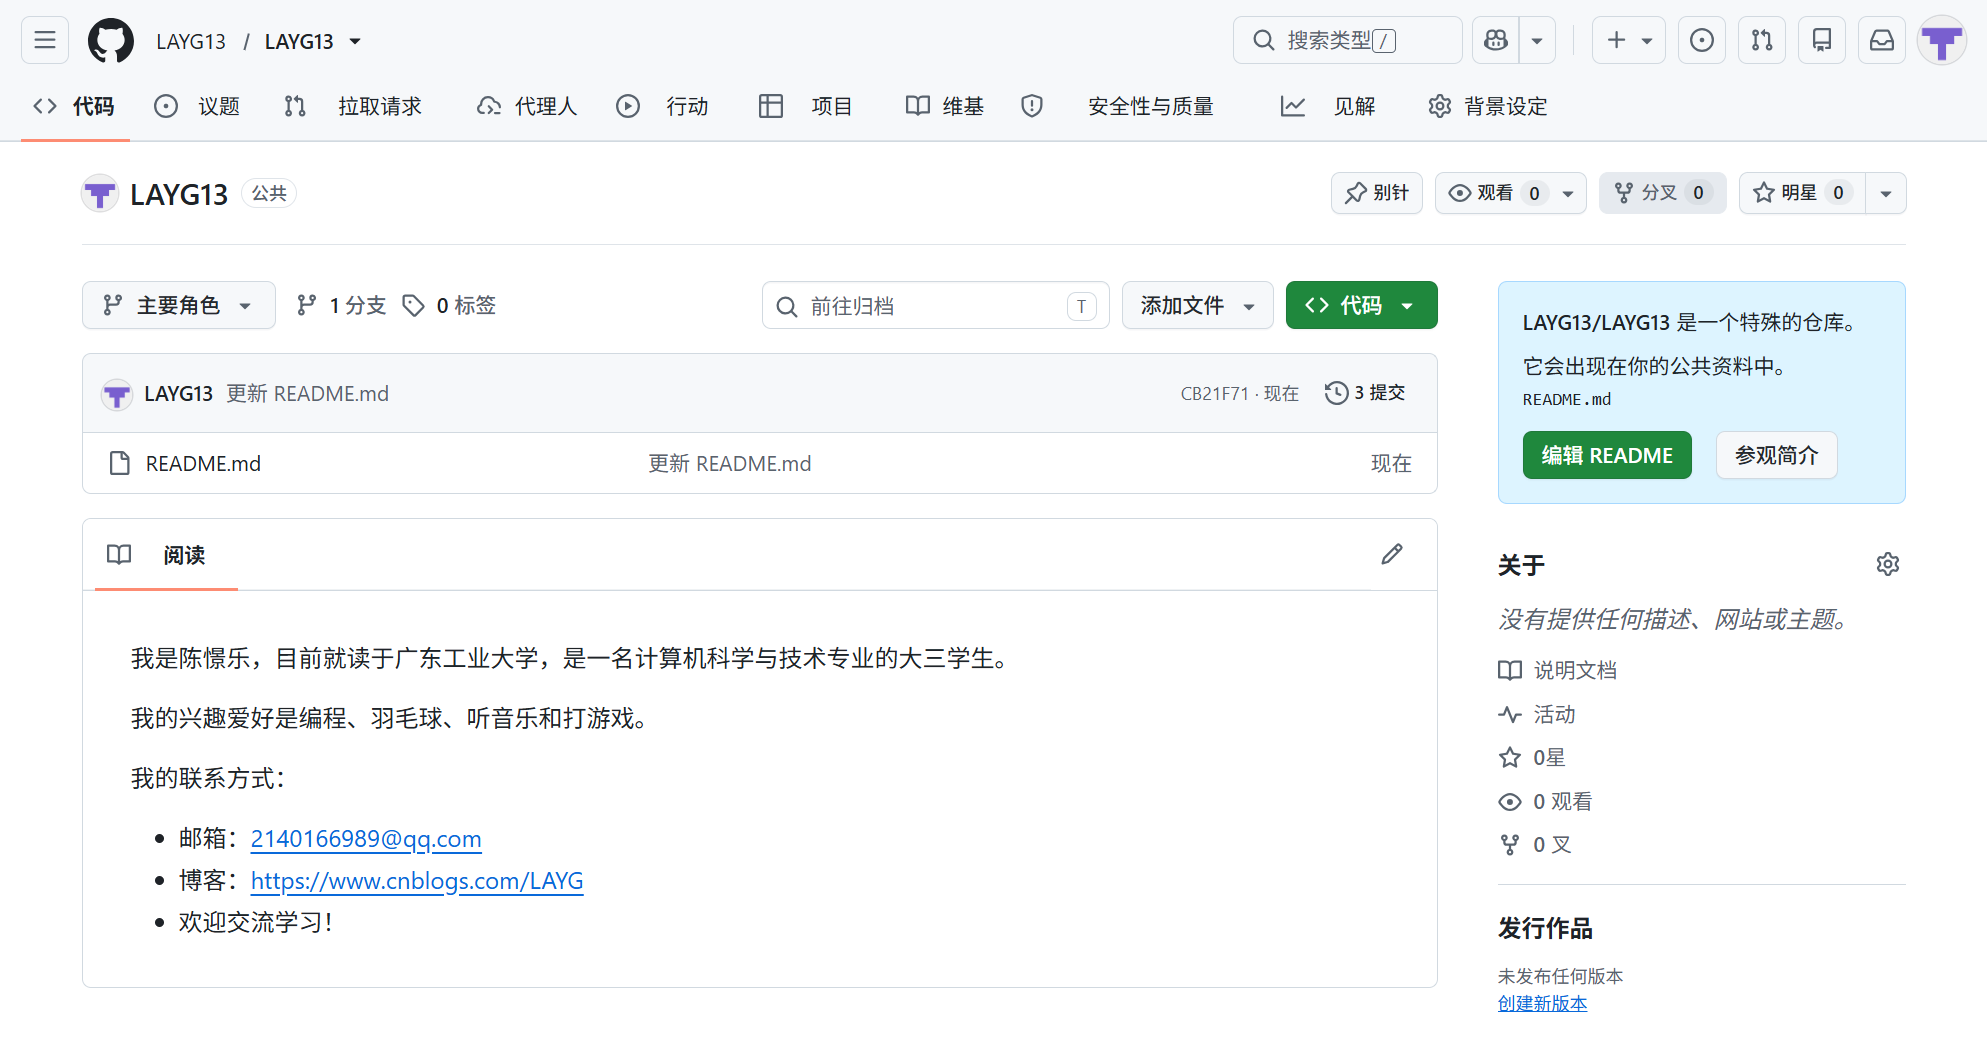1987x1037 pixels.
Task: Open pull requests icon in header
Action: point(1762,41)
